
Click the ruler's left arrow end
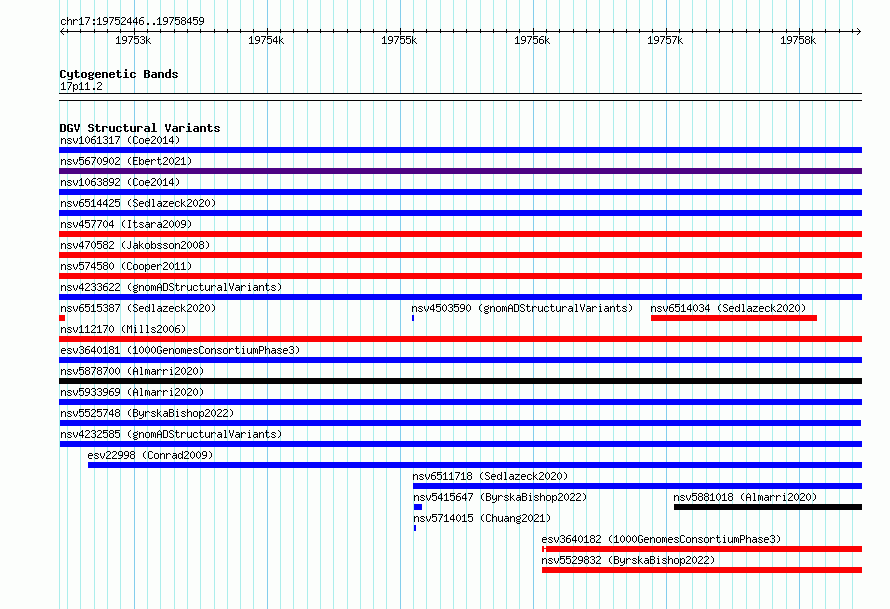(62, 32)
